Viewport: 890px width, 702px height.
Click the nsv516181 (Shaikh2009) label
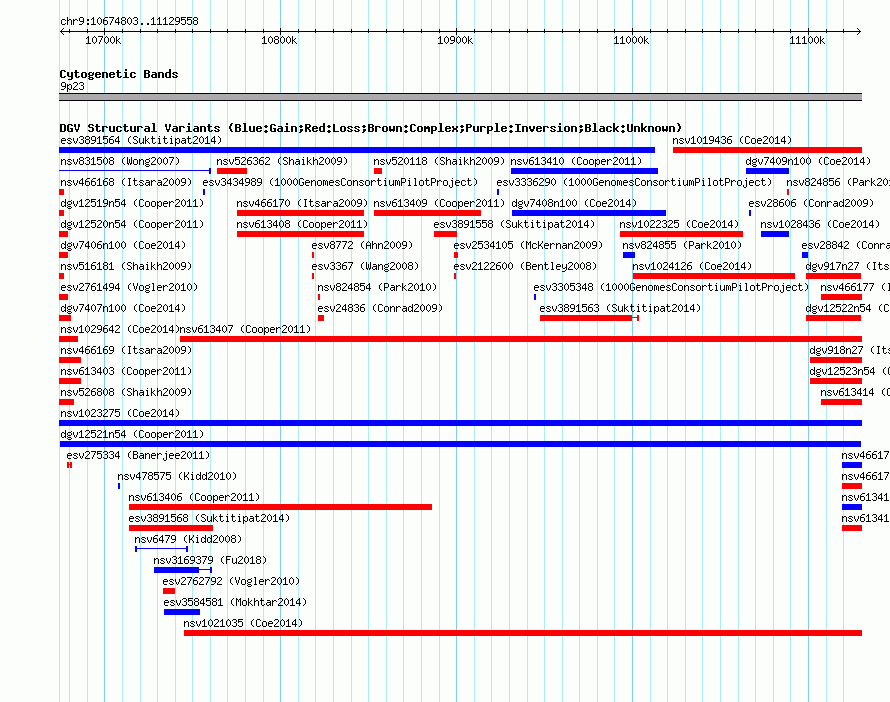point(126,266)
